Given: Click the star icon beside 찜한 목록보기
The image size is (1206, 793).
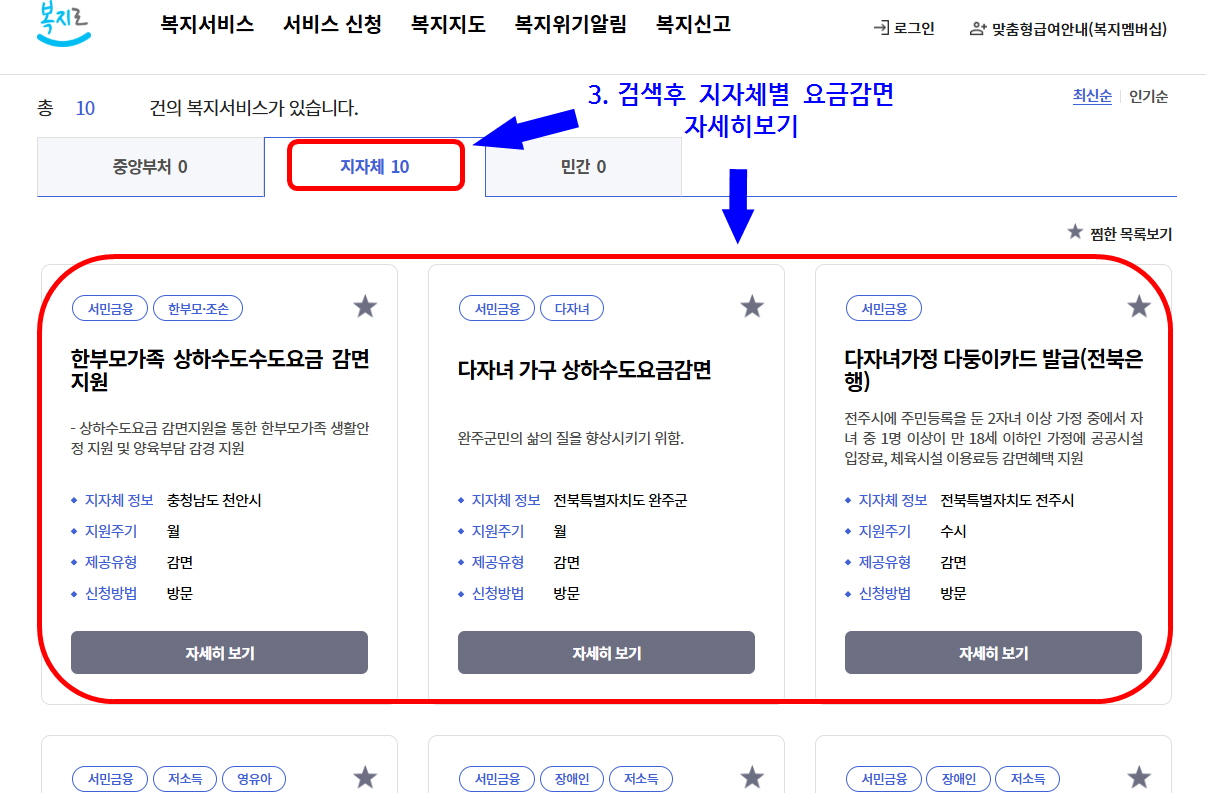Looking at the screenshot, I should tap(1075, 232).
